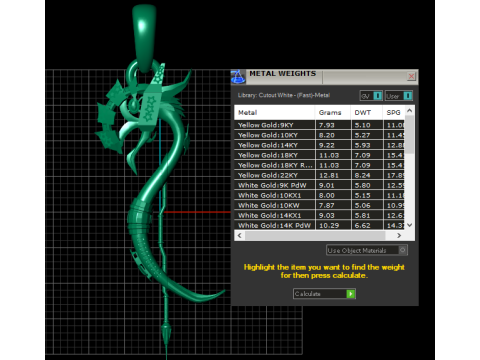Sort by the DWT column header
The width and height of the screenshot is (480, 360).
(x=366, y=113)
